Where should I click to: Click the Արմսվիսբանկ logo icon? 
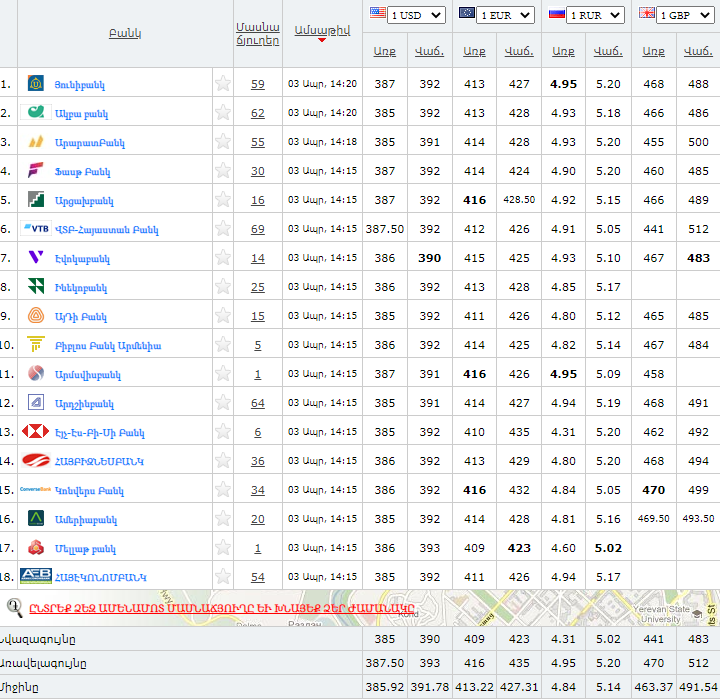pyautogui.click(x=36, y=373)
